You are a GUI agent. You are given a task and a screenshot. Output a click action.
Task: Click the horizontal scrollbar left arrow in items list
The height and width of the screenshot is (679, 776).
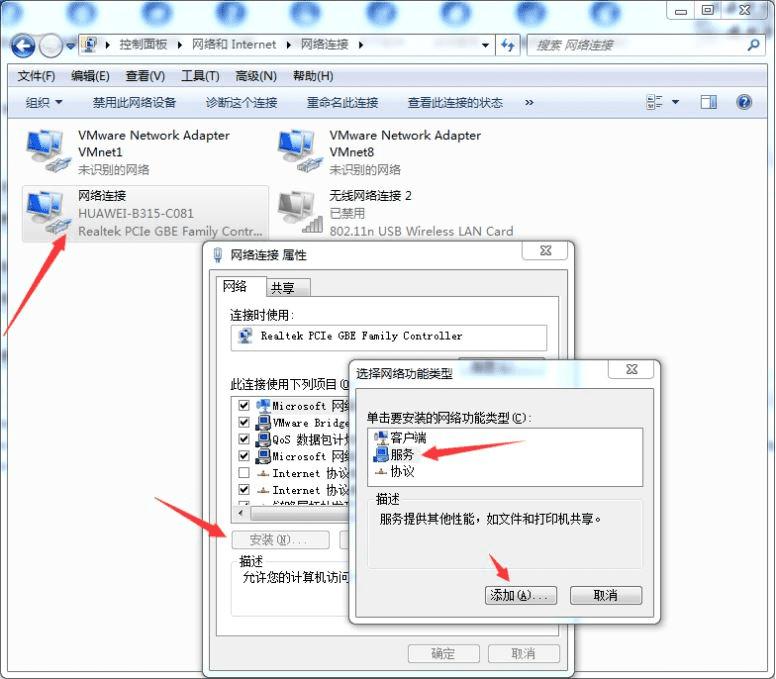(x=241, y=513)
